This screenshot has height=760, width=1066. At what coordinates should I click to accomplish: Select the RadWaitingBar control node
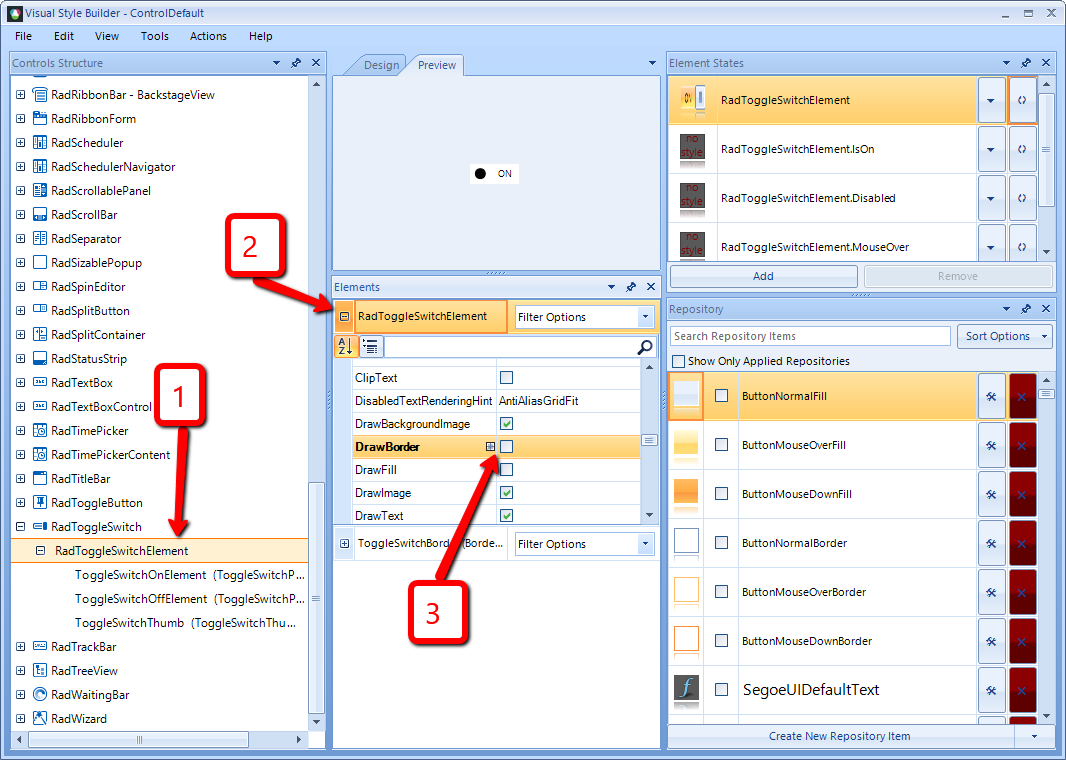(90, 695)
